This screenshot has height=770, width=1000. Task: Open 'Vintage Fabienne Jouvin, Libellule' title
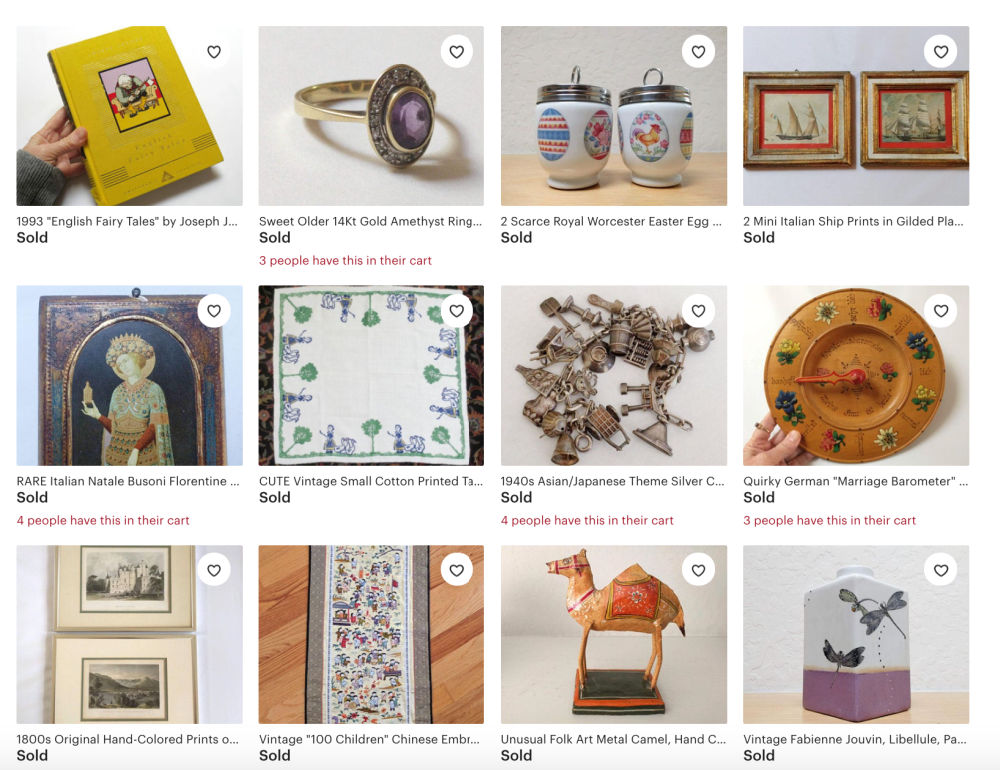(x=855, y=739)
